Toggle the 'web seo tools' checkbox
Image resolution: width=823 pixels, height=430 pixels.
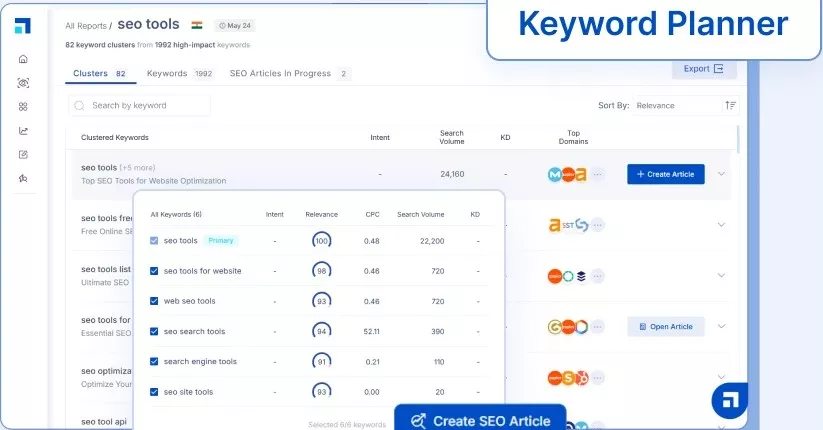pyautogui.click(x=154, y=301)
